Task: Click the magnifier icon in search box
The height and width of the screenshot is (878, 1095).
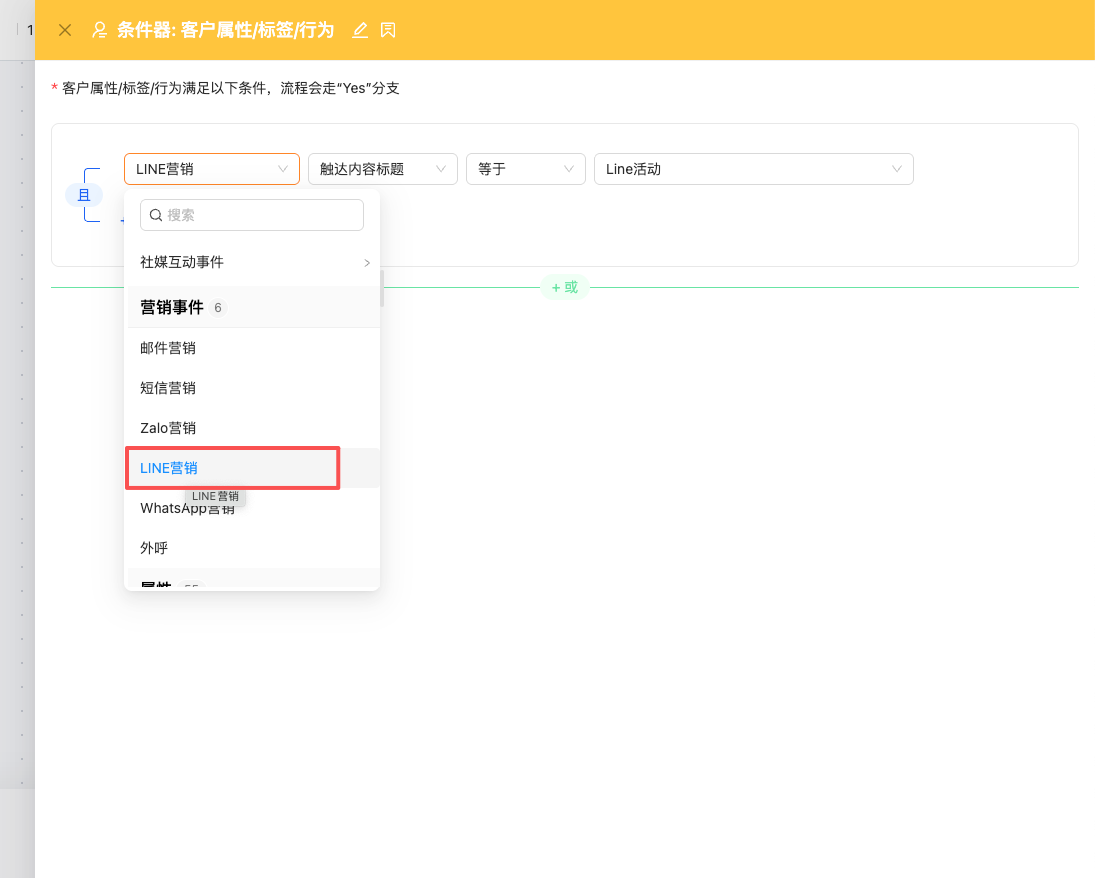Action: click(x=156, y=215)
